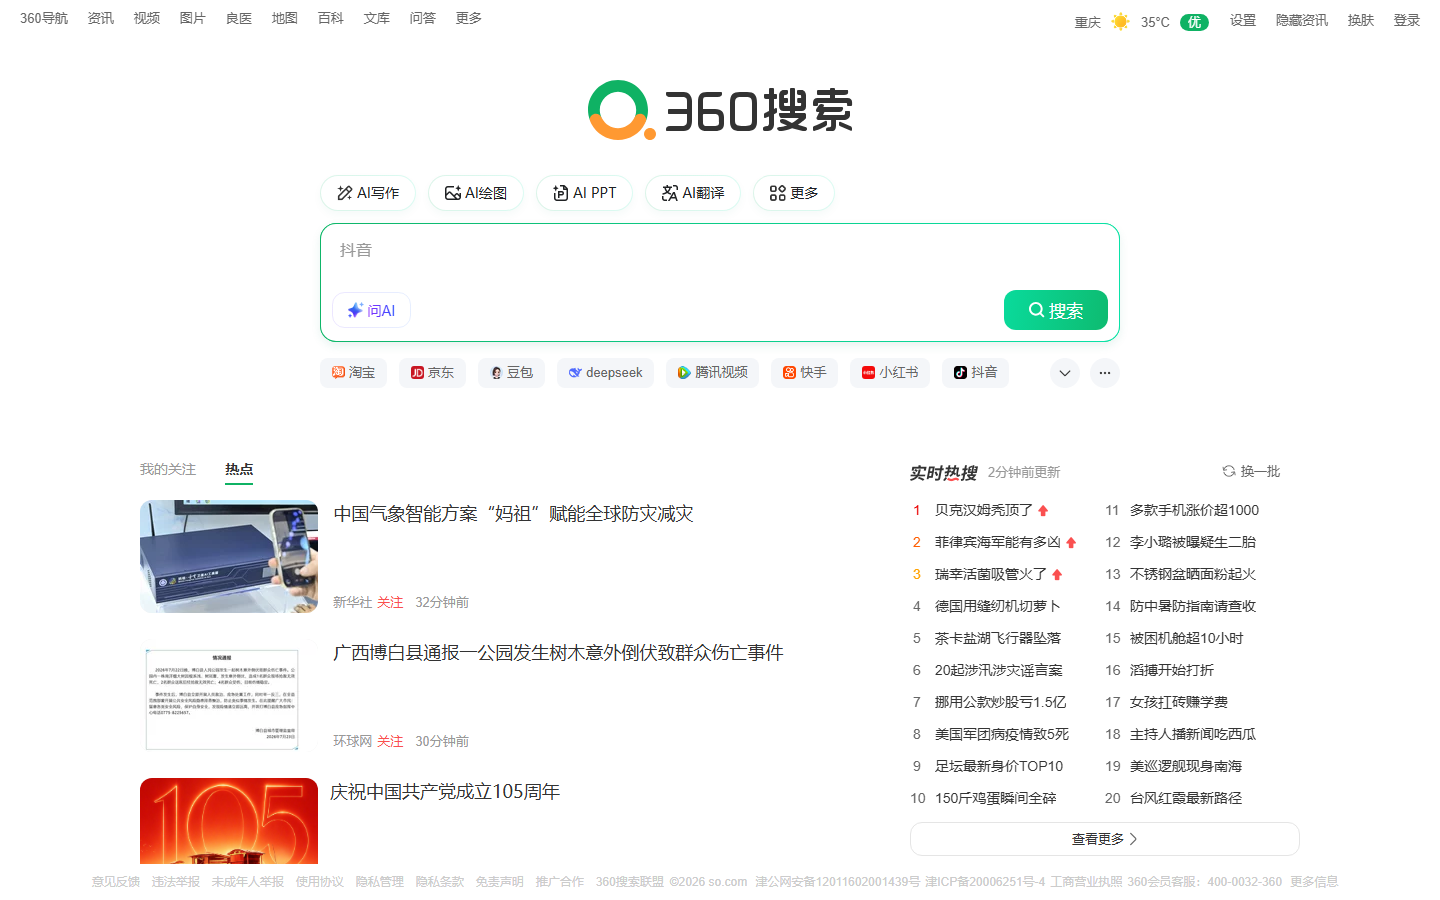Click the sunny weather icon

tap(1120, 21)
